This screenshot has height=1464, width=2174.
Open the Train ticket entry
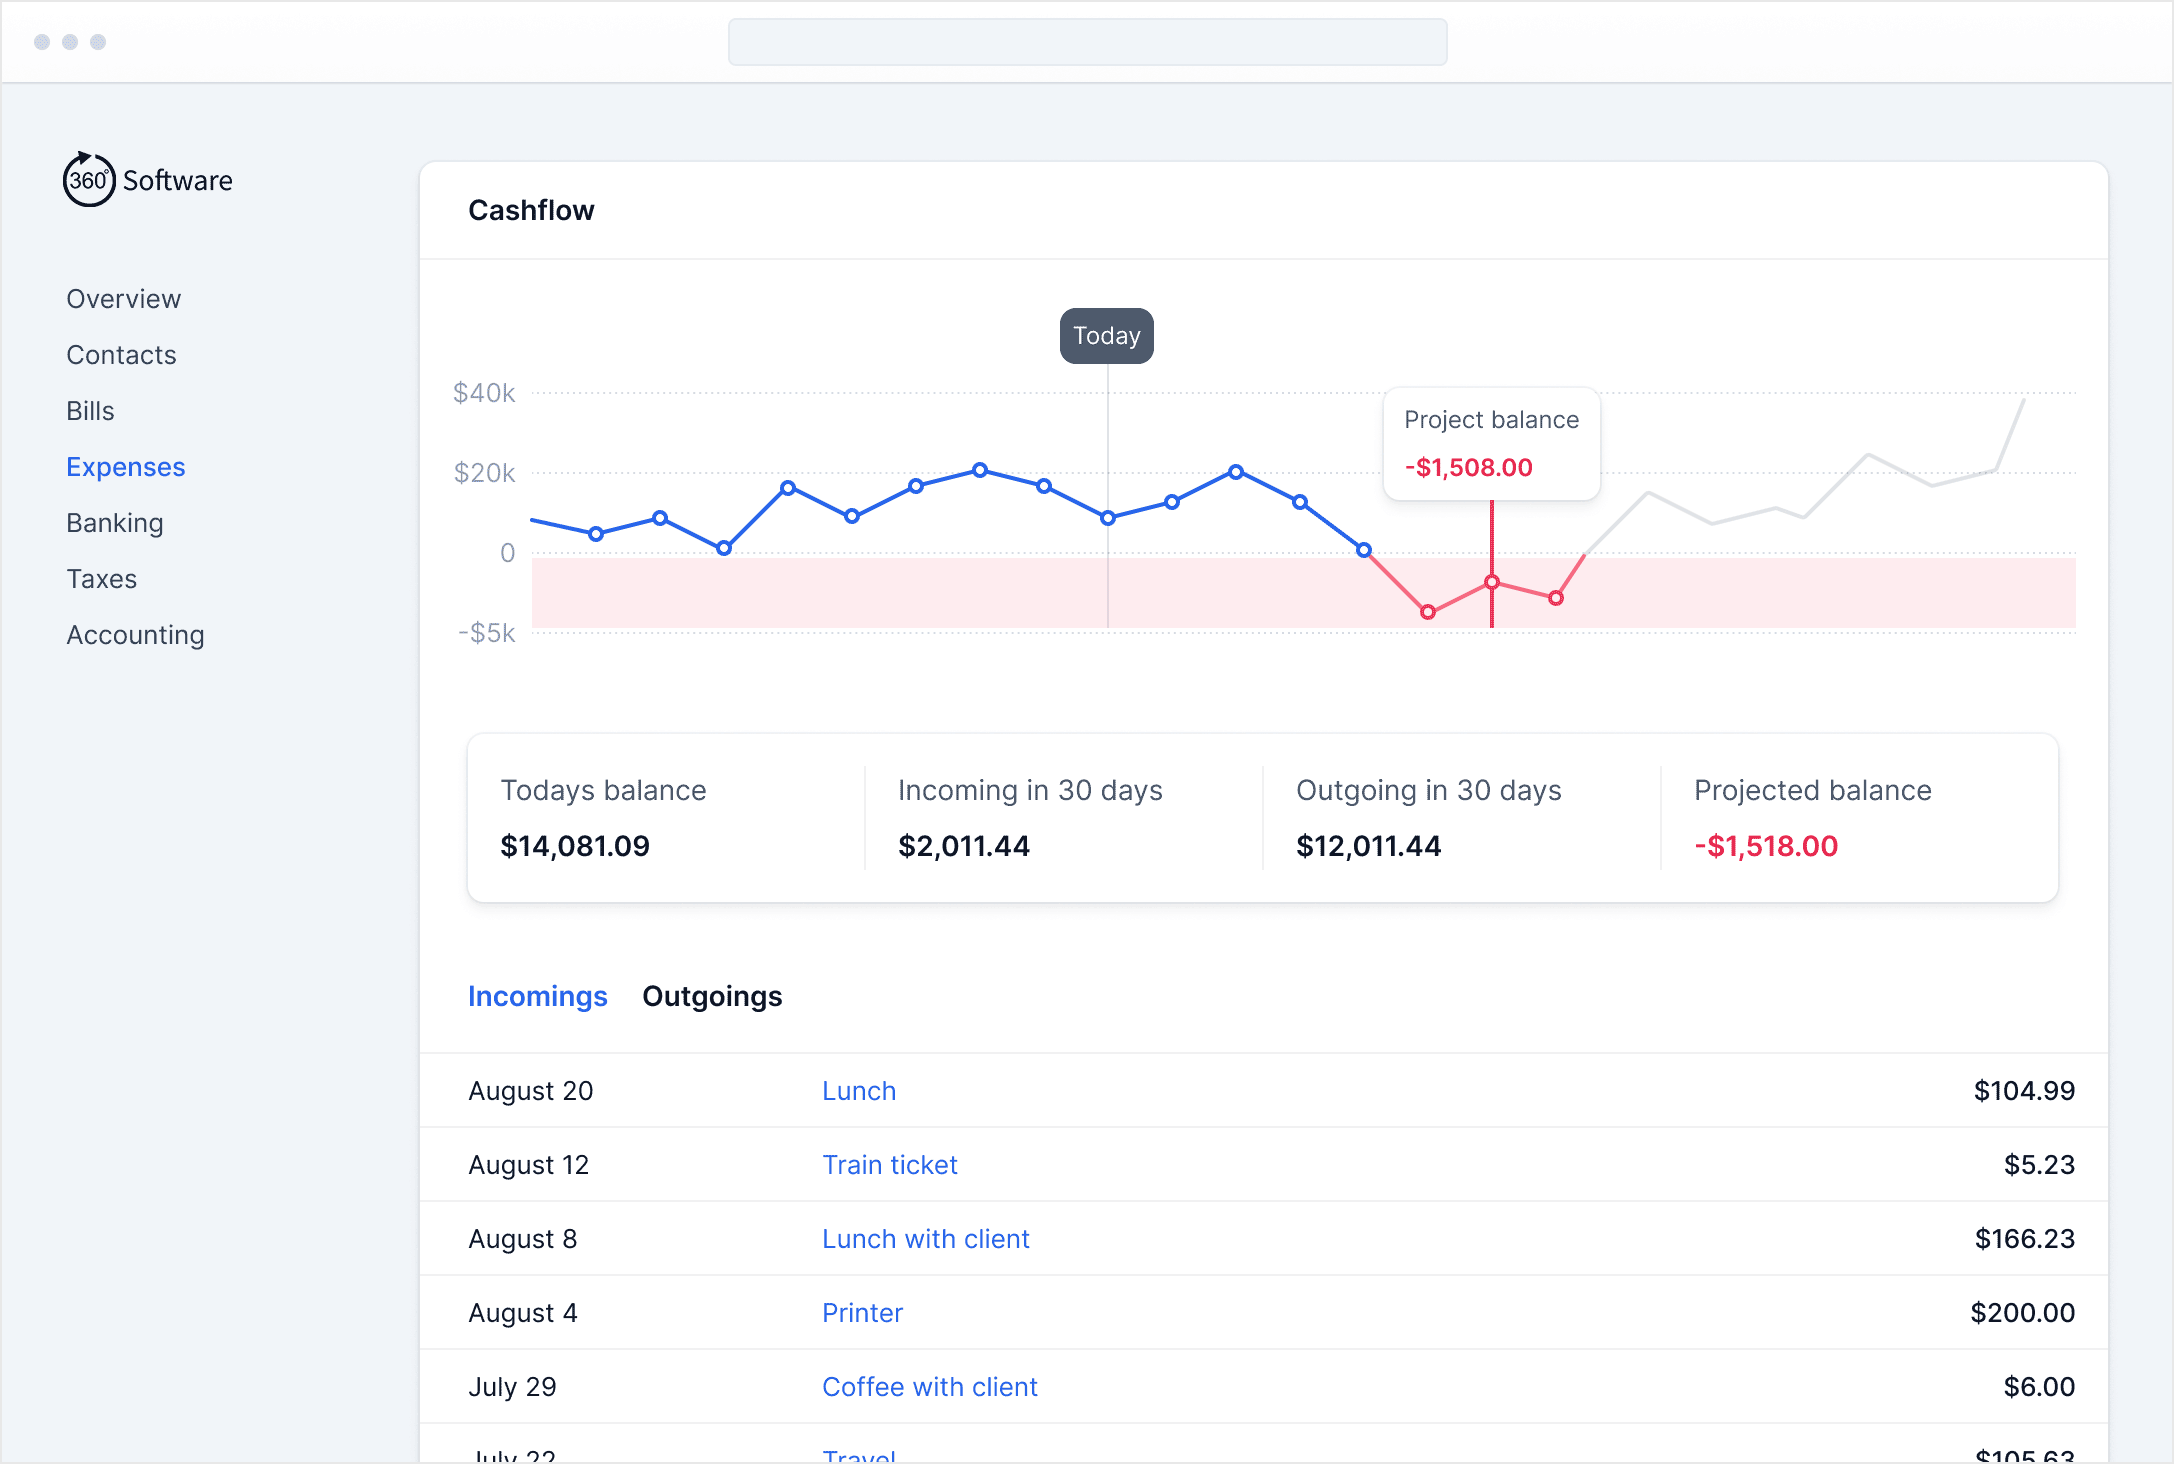click(889, 1165)
